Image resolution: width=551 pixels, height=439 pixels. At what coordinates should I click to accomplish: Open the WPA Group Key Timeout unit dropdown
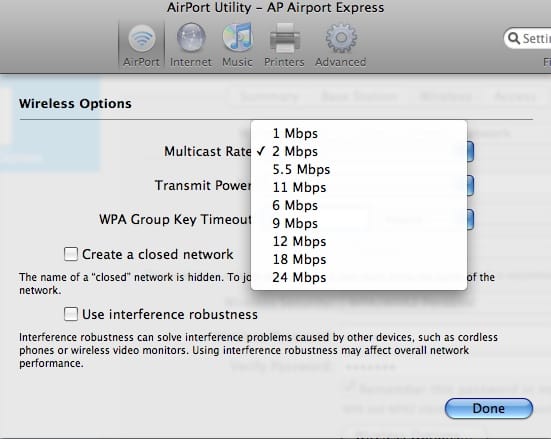(470, 219)
